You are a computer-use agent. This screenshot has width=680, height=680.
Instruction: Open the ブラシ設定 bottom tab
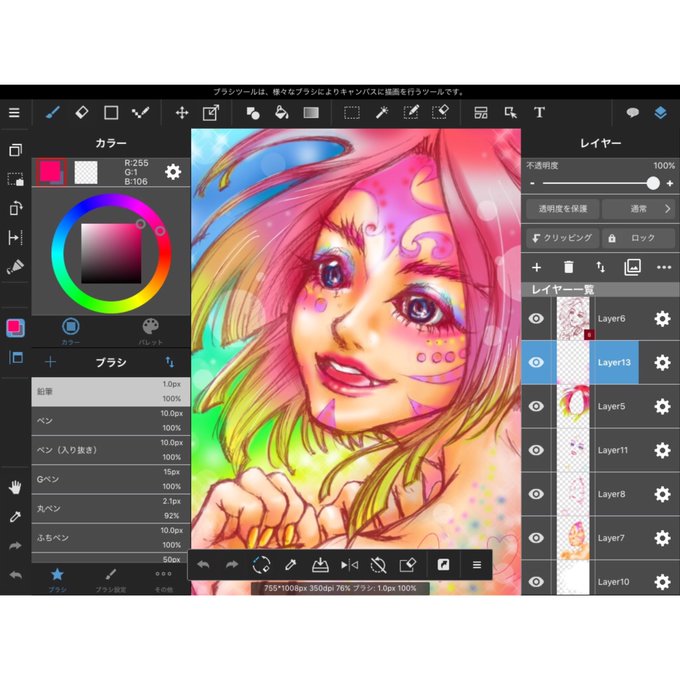pyautogui.click(x=111, y=580)
